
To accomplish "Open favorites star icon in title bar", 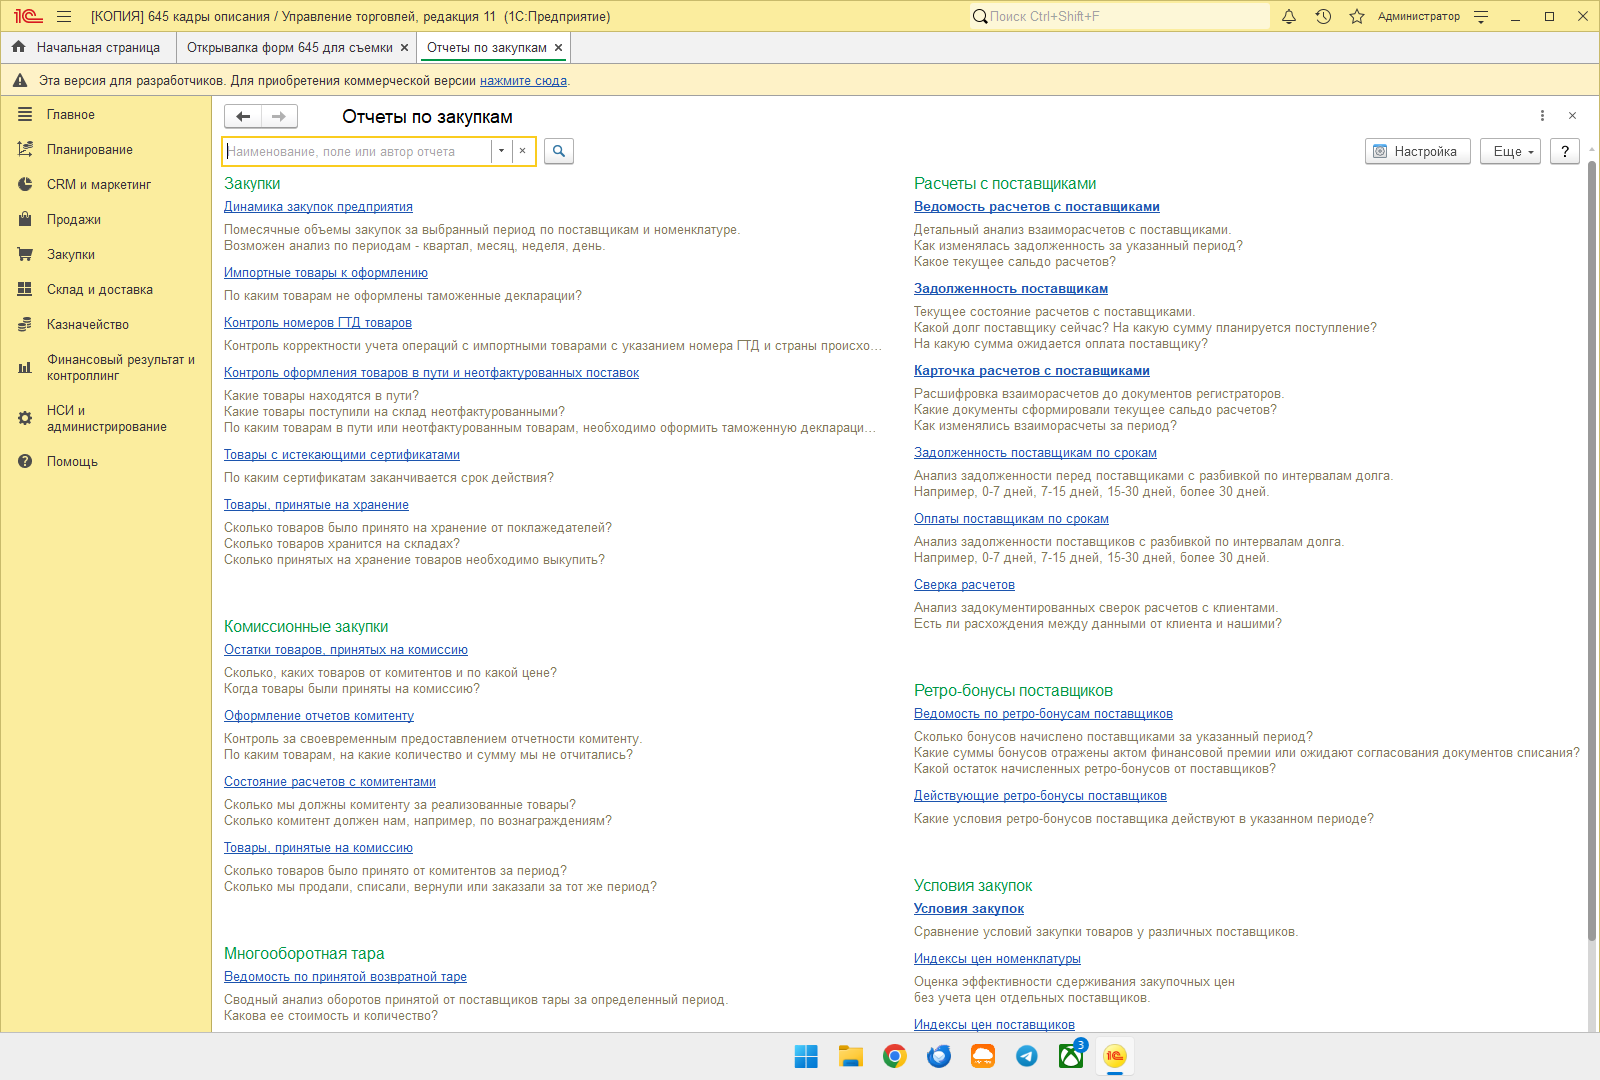I will tap(1357, 16).
